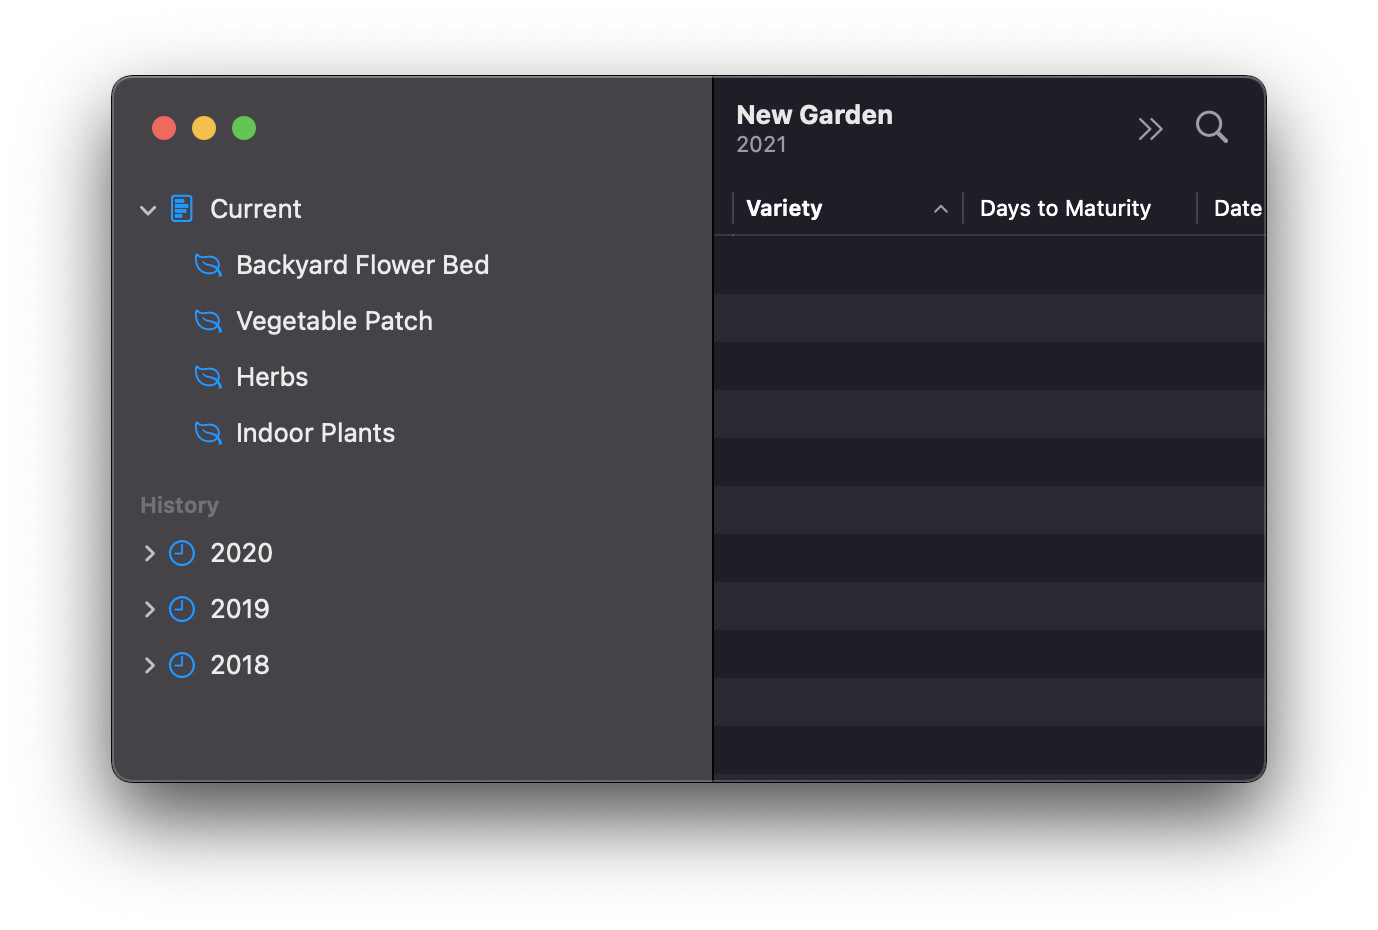Click the document icon beside Current
1378x930 pixels.
click(x=182, y=209)
